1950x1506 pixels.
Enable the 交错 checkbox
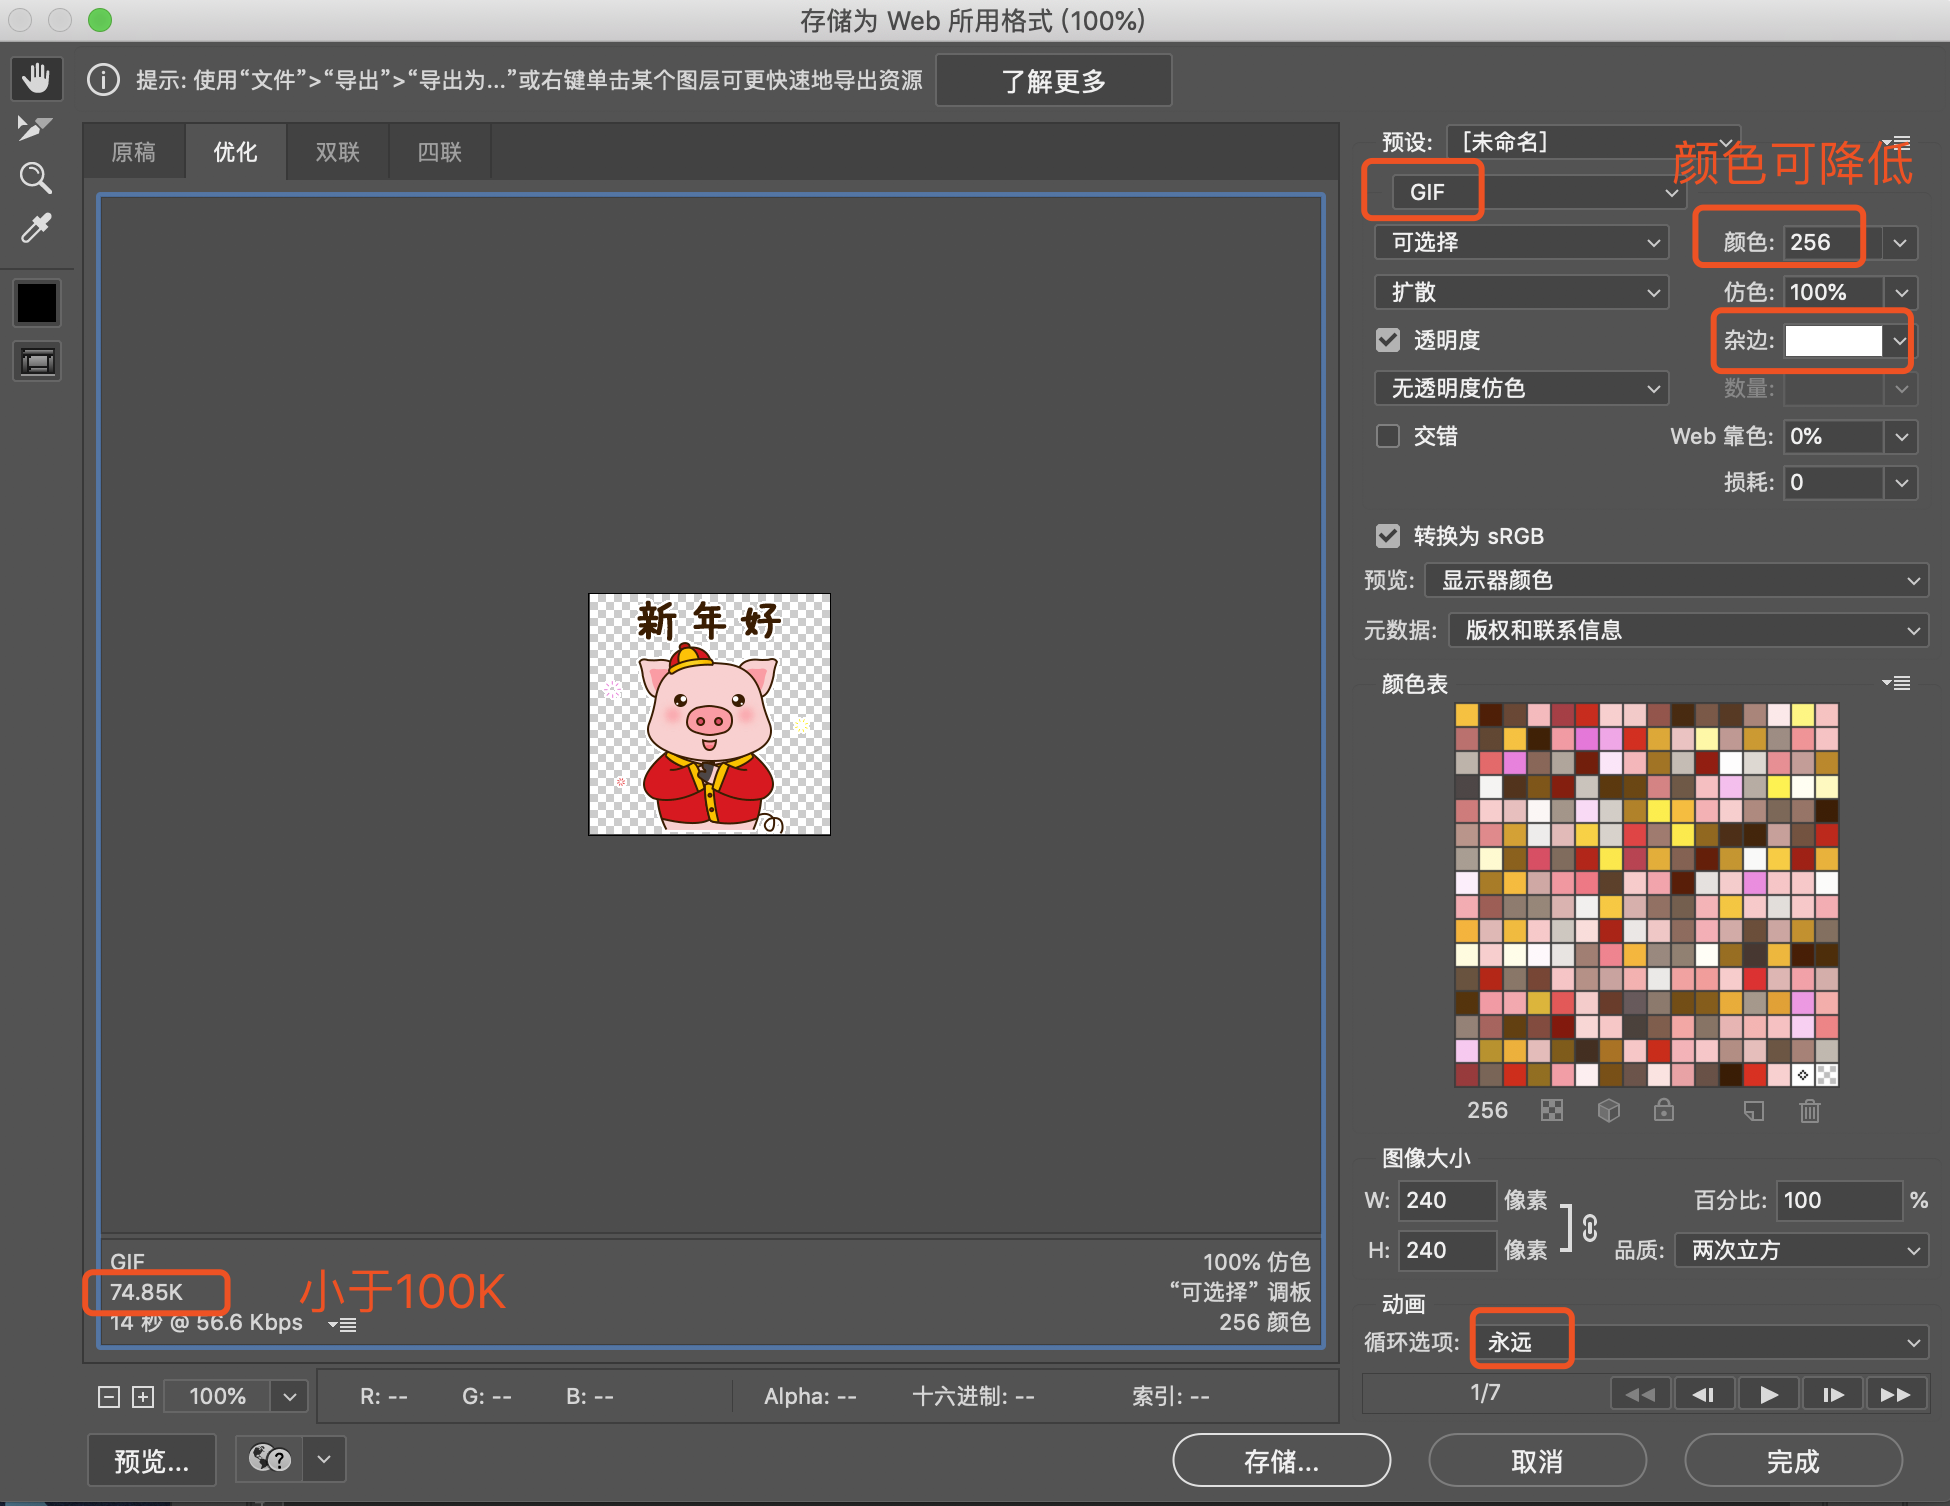(x=1388, y=436)
